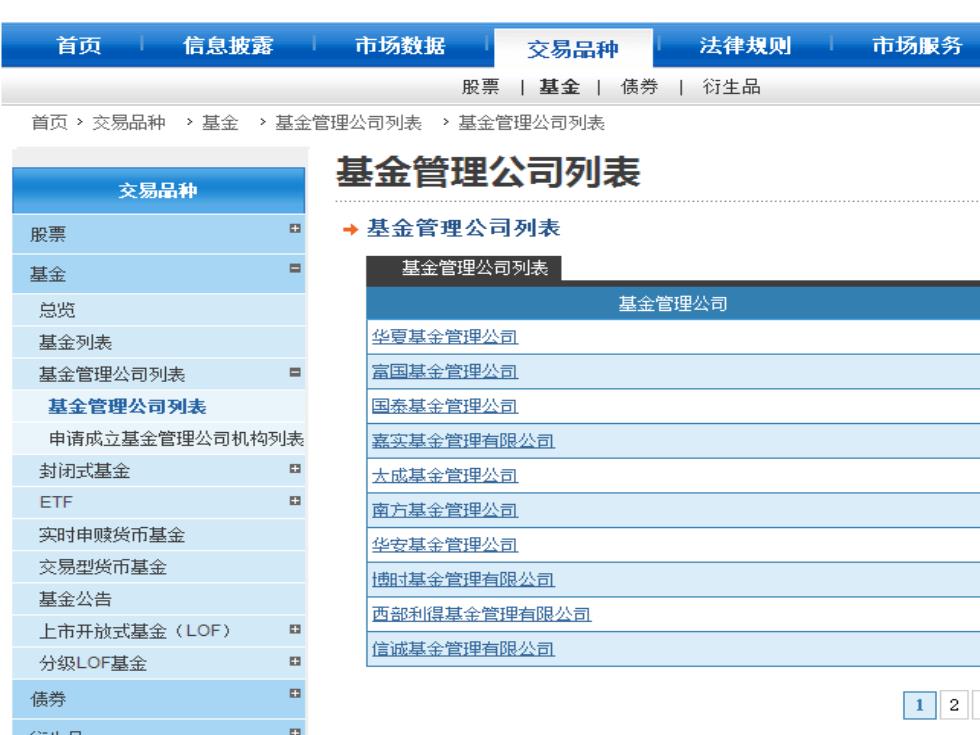Open 华安基金管理公司 link

(444, 545)
